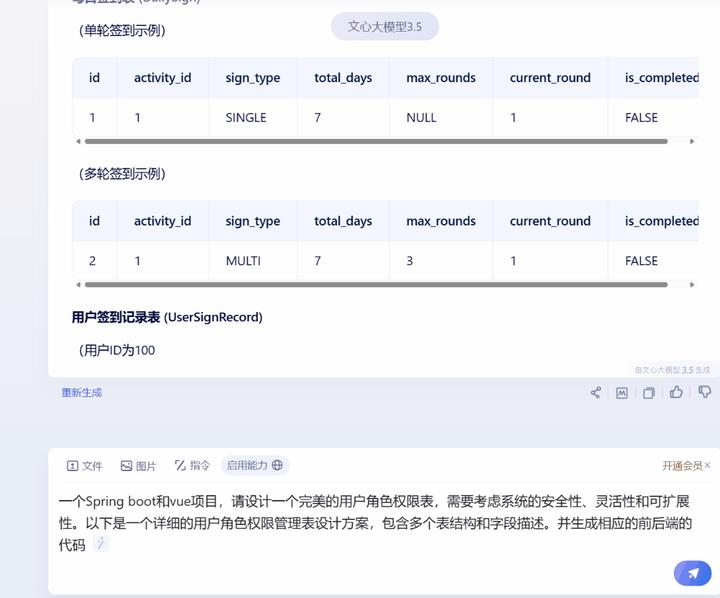The width and height of the screenshot is (720, 598).
Task: Click the 用户签到记录表 (UserSignRecord) heading
Action: point(167,317)
